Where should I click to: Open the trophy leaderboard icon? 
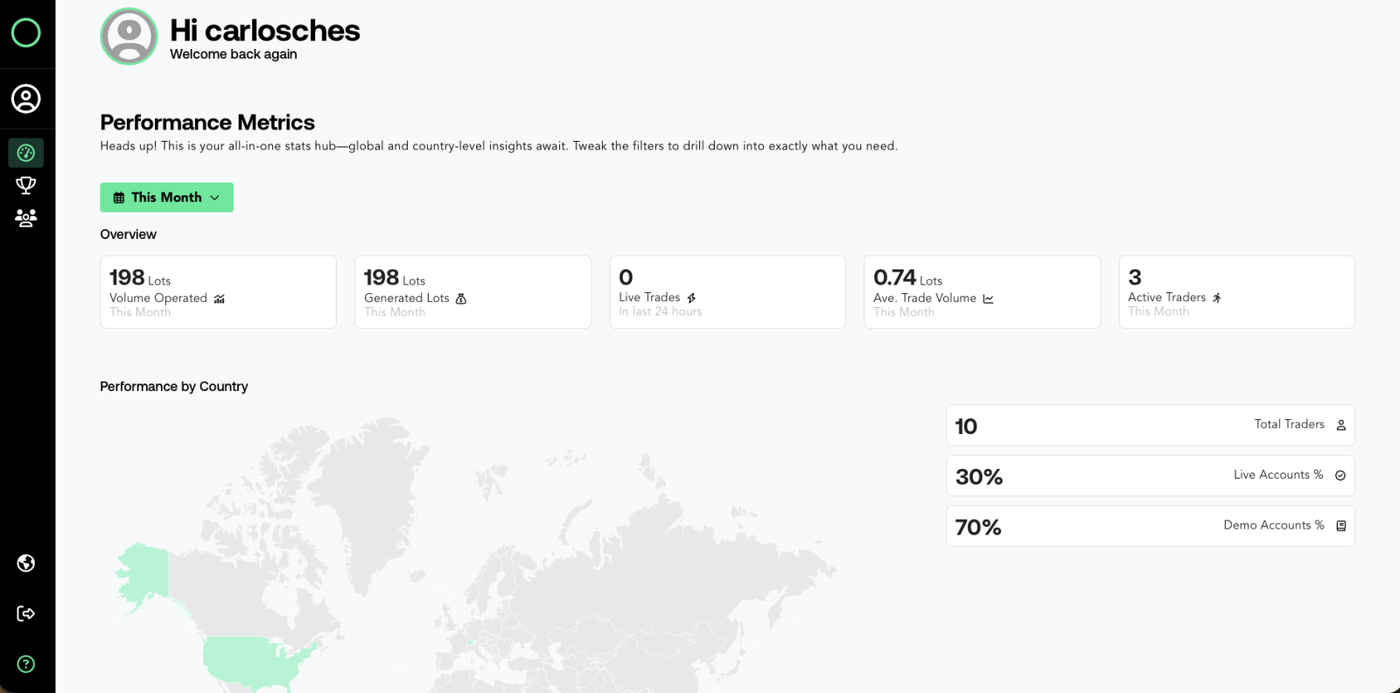tap(26, 185)
